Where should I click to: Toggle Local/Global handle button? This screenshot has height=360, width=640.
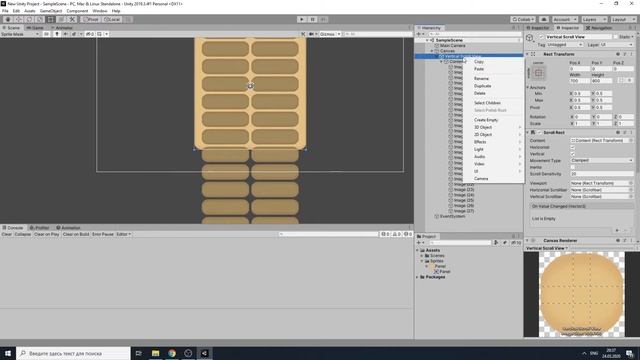point(111,19)
